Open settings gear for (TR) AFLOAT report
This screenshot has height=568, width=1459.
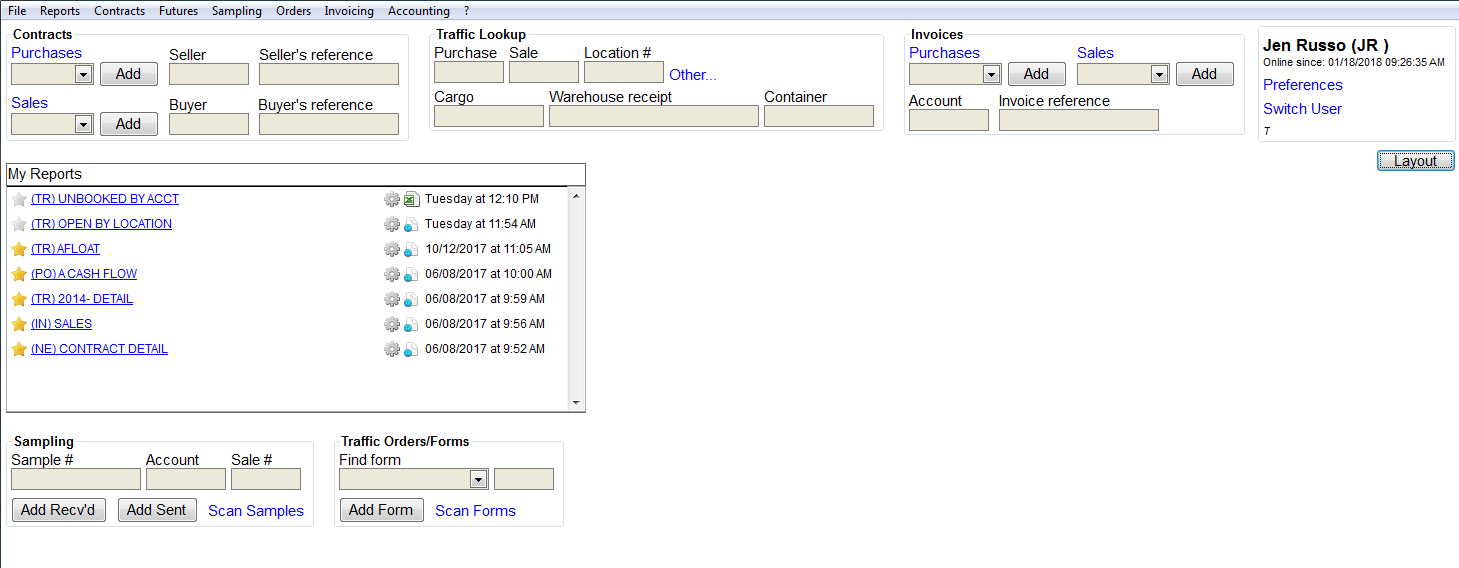[x=392, y=249]
